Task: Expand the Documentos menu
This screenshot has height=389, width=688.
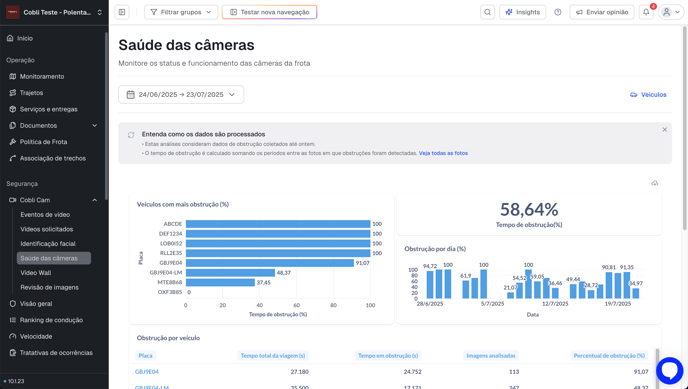Action: tap(53, 126)
